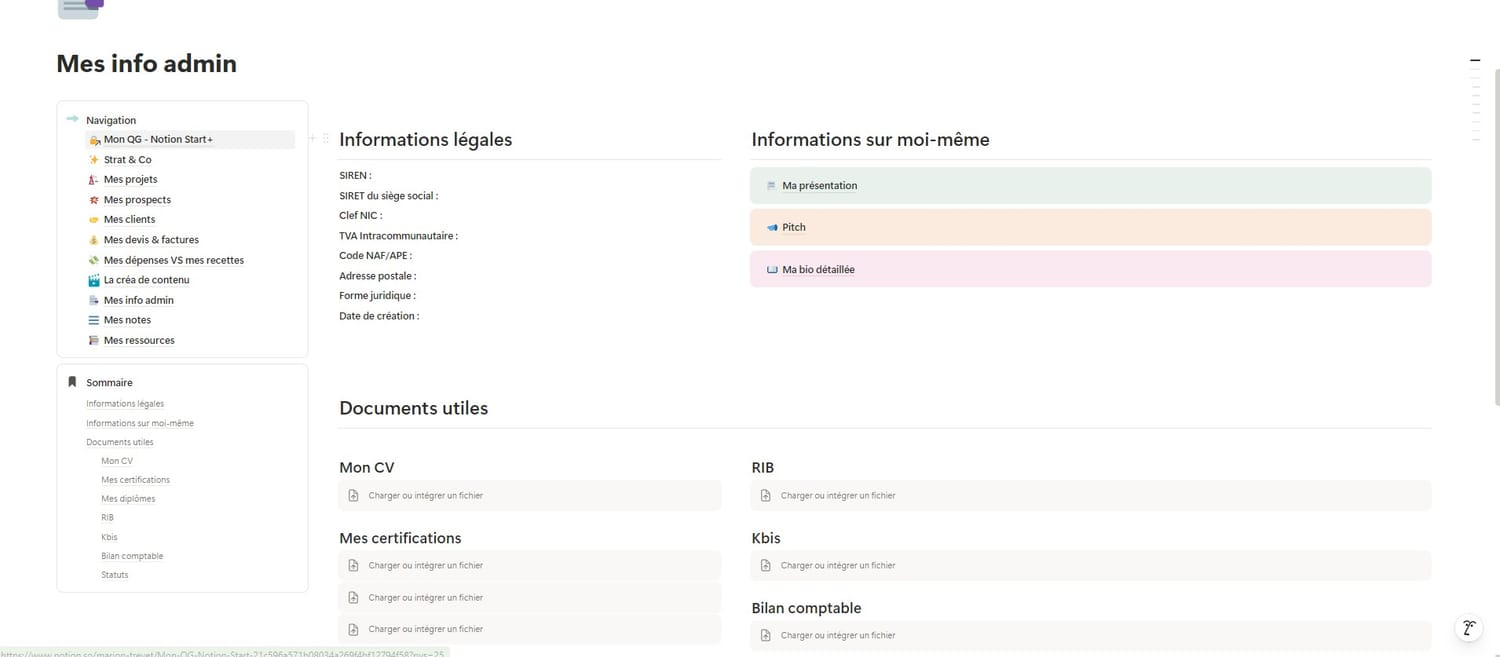
Task: Click the page icon above the title
Action: coord(80,8)
